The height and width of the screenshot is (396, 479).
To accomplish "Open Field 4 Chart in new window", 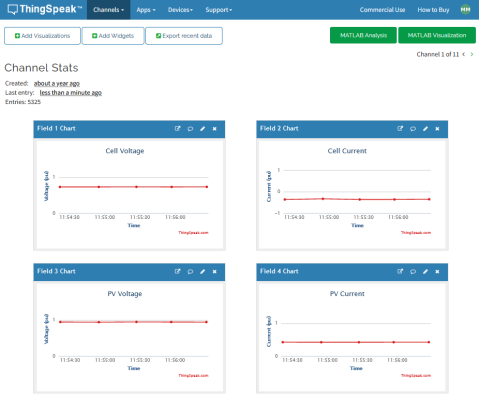I will (x=400, y=271).
